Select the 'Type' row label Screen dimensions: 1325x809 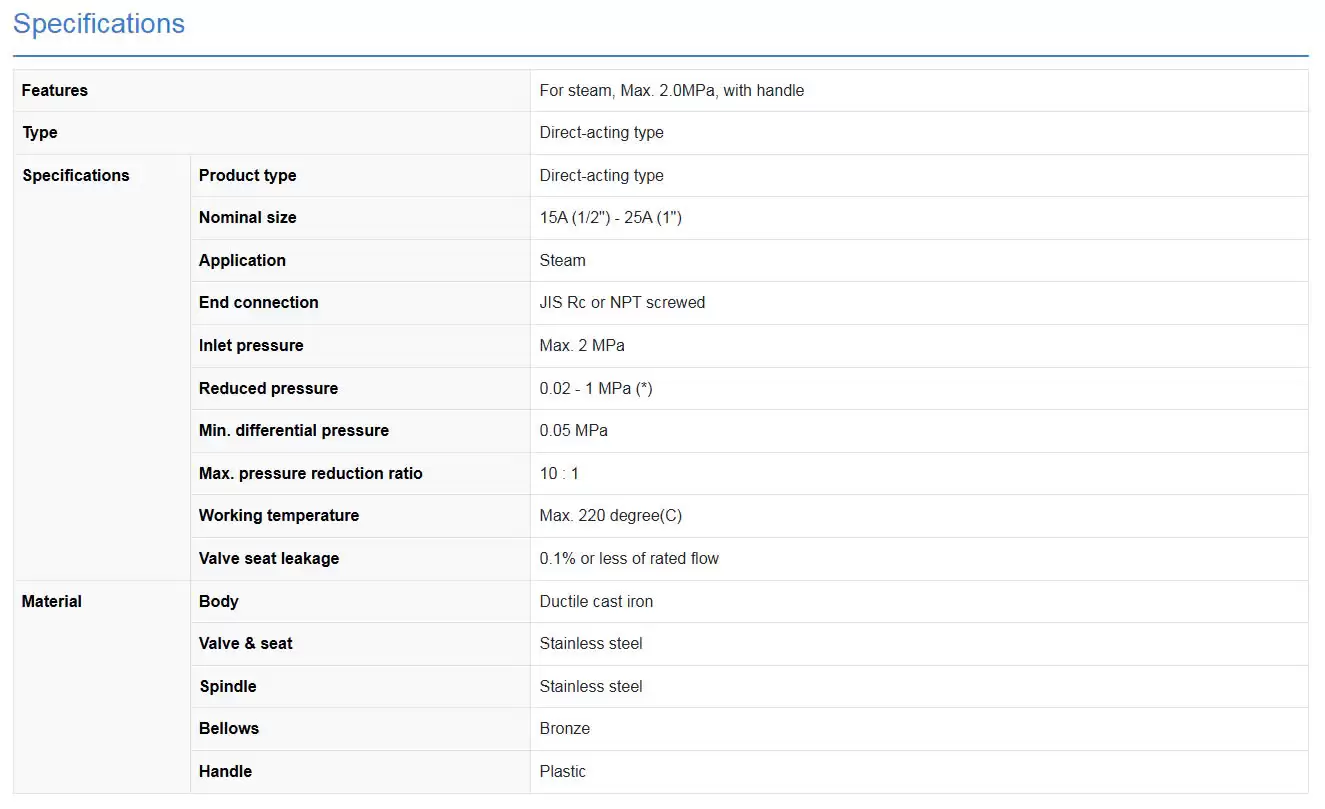tap(40, 133)
